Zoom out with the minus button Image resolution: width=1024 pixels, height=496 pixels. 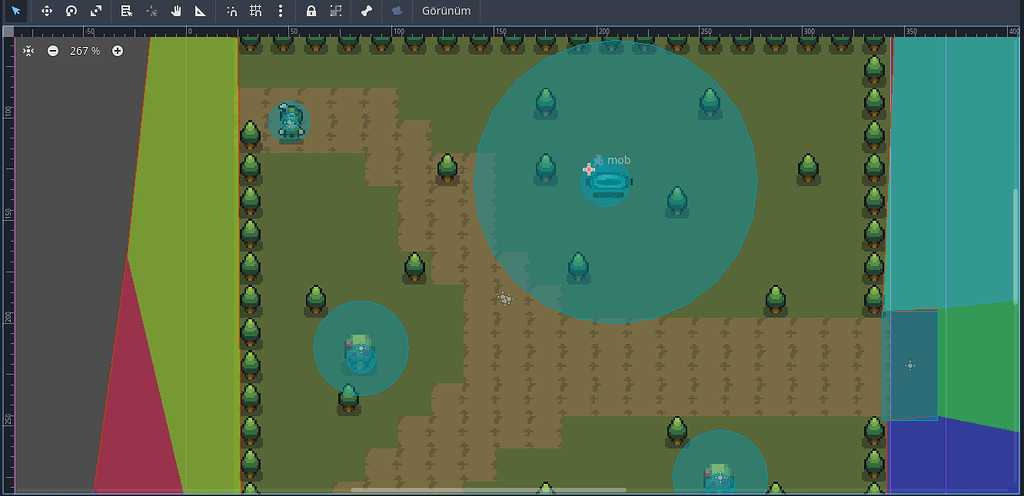pos(53,51)
